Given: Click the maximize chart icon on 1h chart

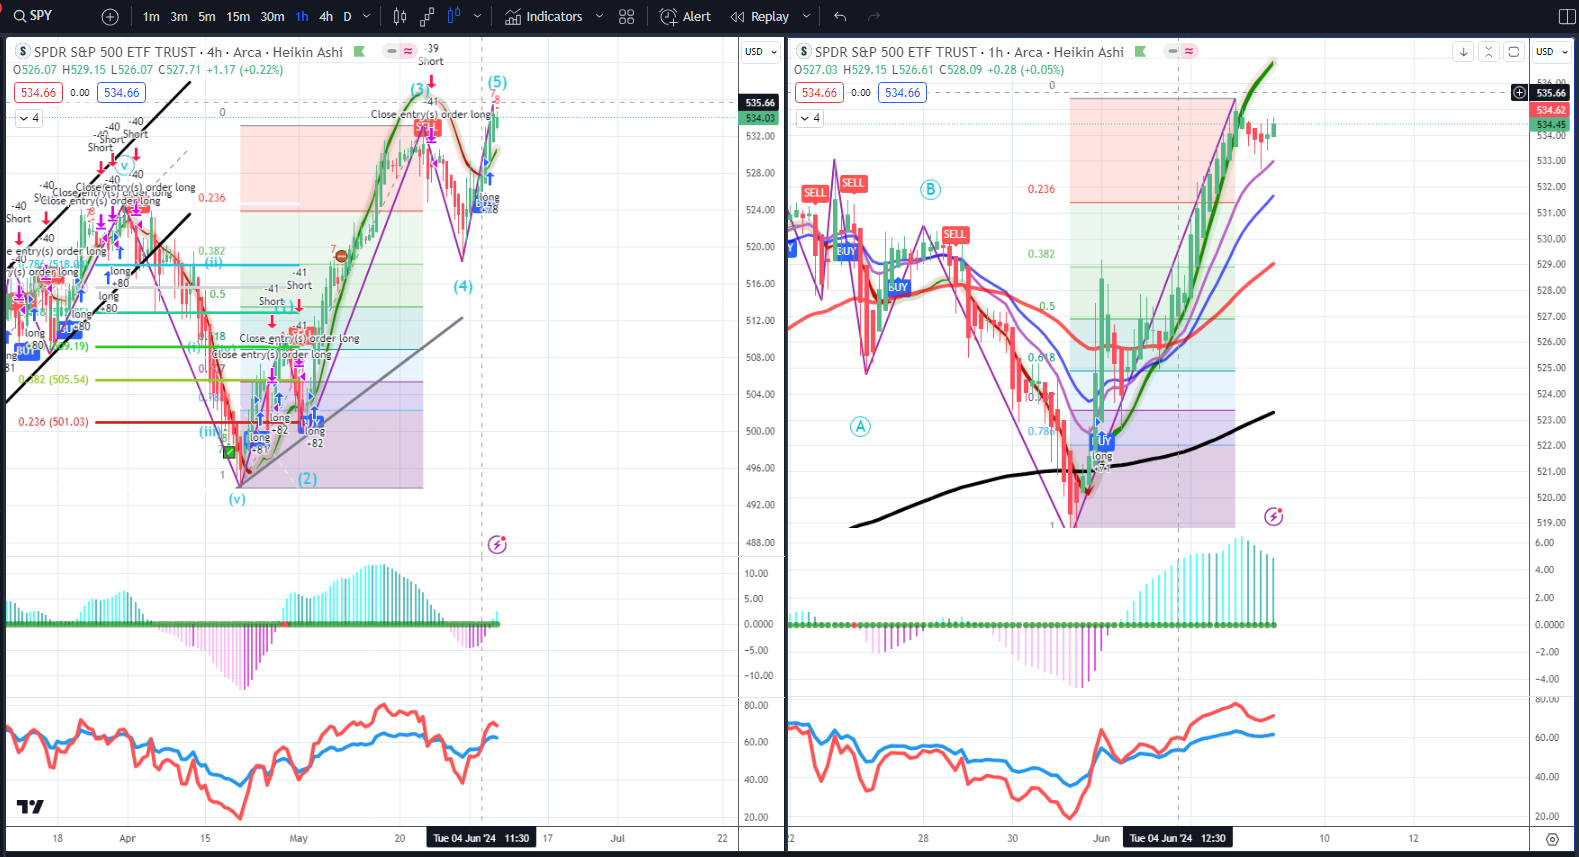Looking at the screenshot, I should coord(1514,52).
